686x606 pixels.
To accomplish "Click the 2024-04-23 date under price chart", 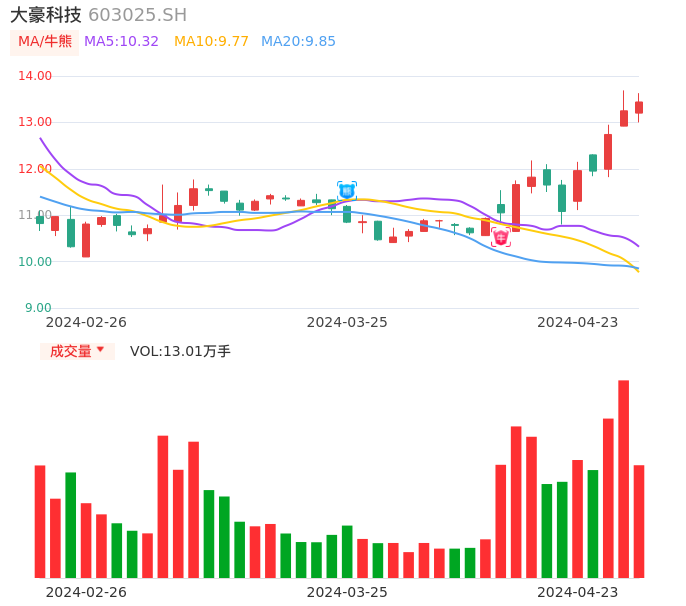I will [578, 322].
